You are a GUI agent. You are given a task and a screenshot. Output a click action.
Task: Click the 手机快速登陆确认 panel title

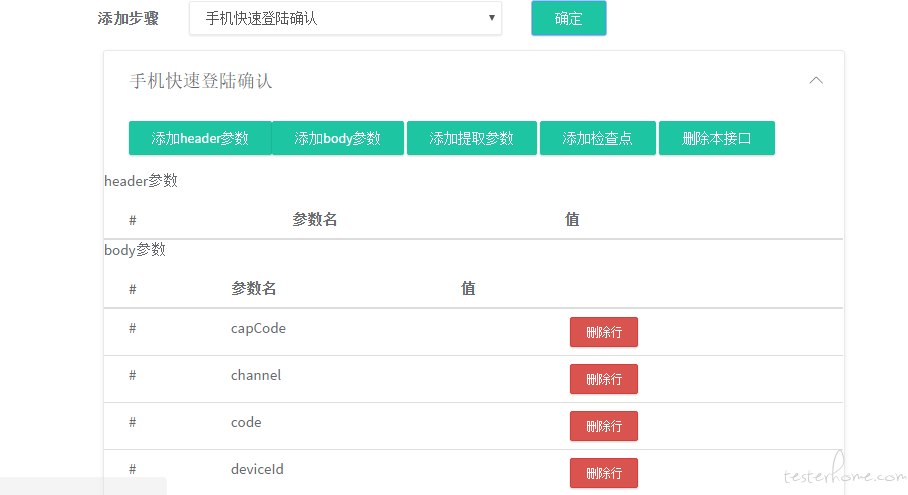pos(201,81)
